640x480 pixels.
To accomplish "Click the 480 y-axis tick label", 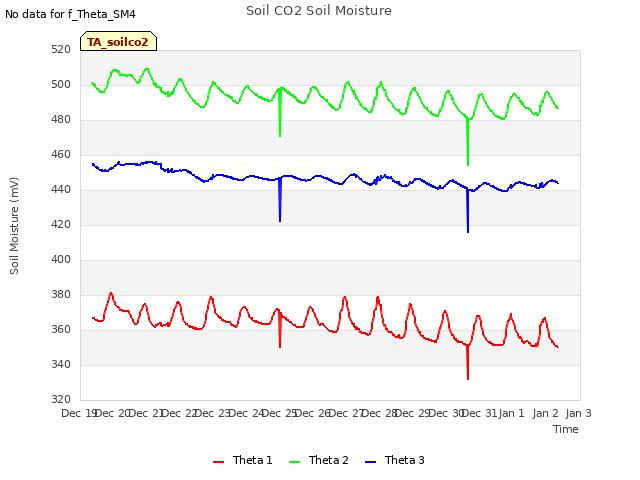I will [61, 120].
